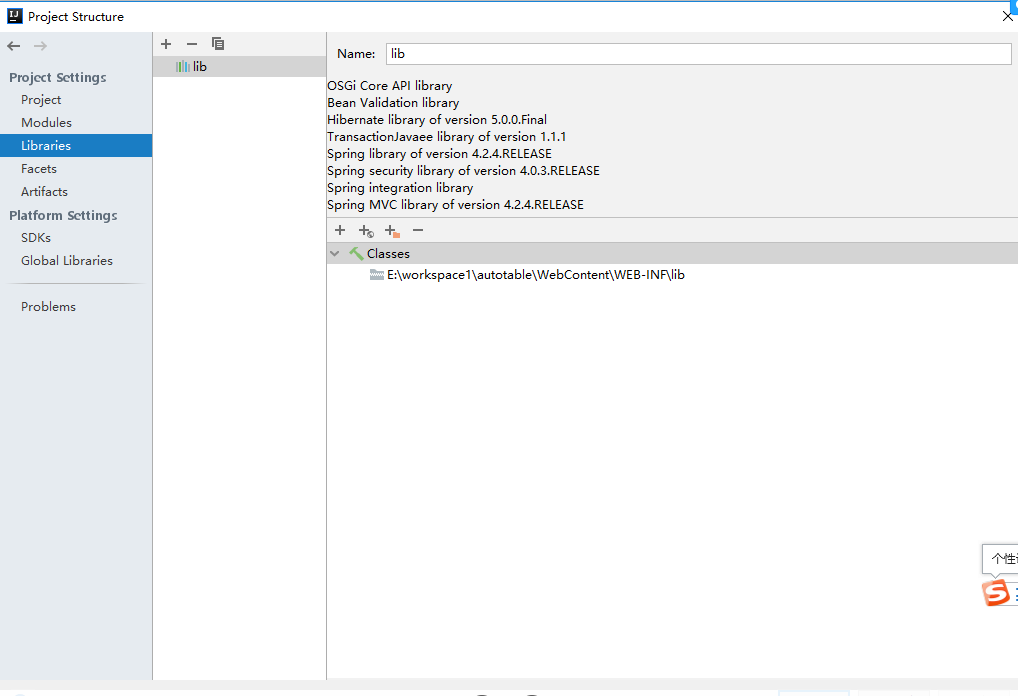This screenshot has width=1018, height=696.
Task: Collapse the Classes tree node
Action: 335,254
